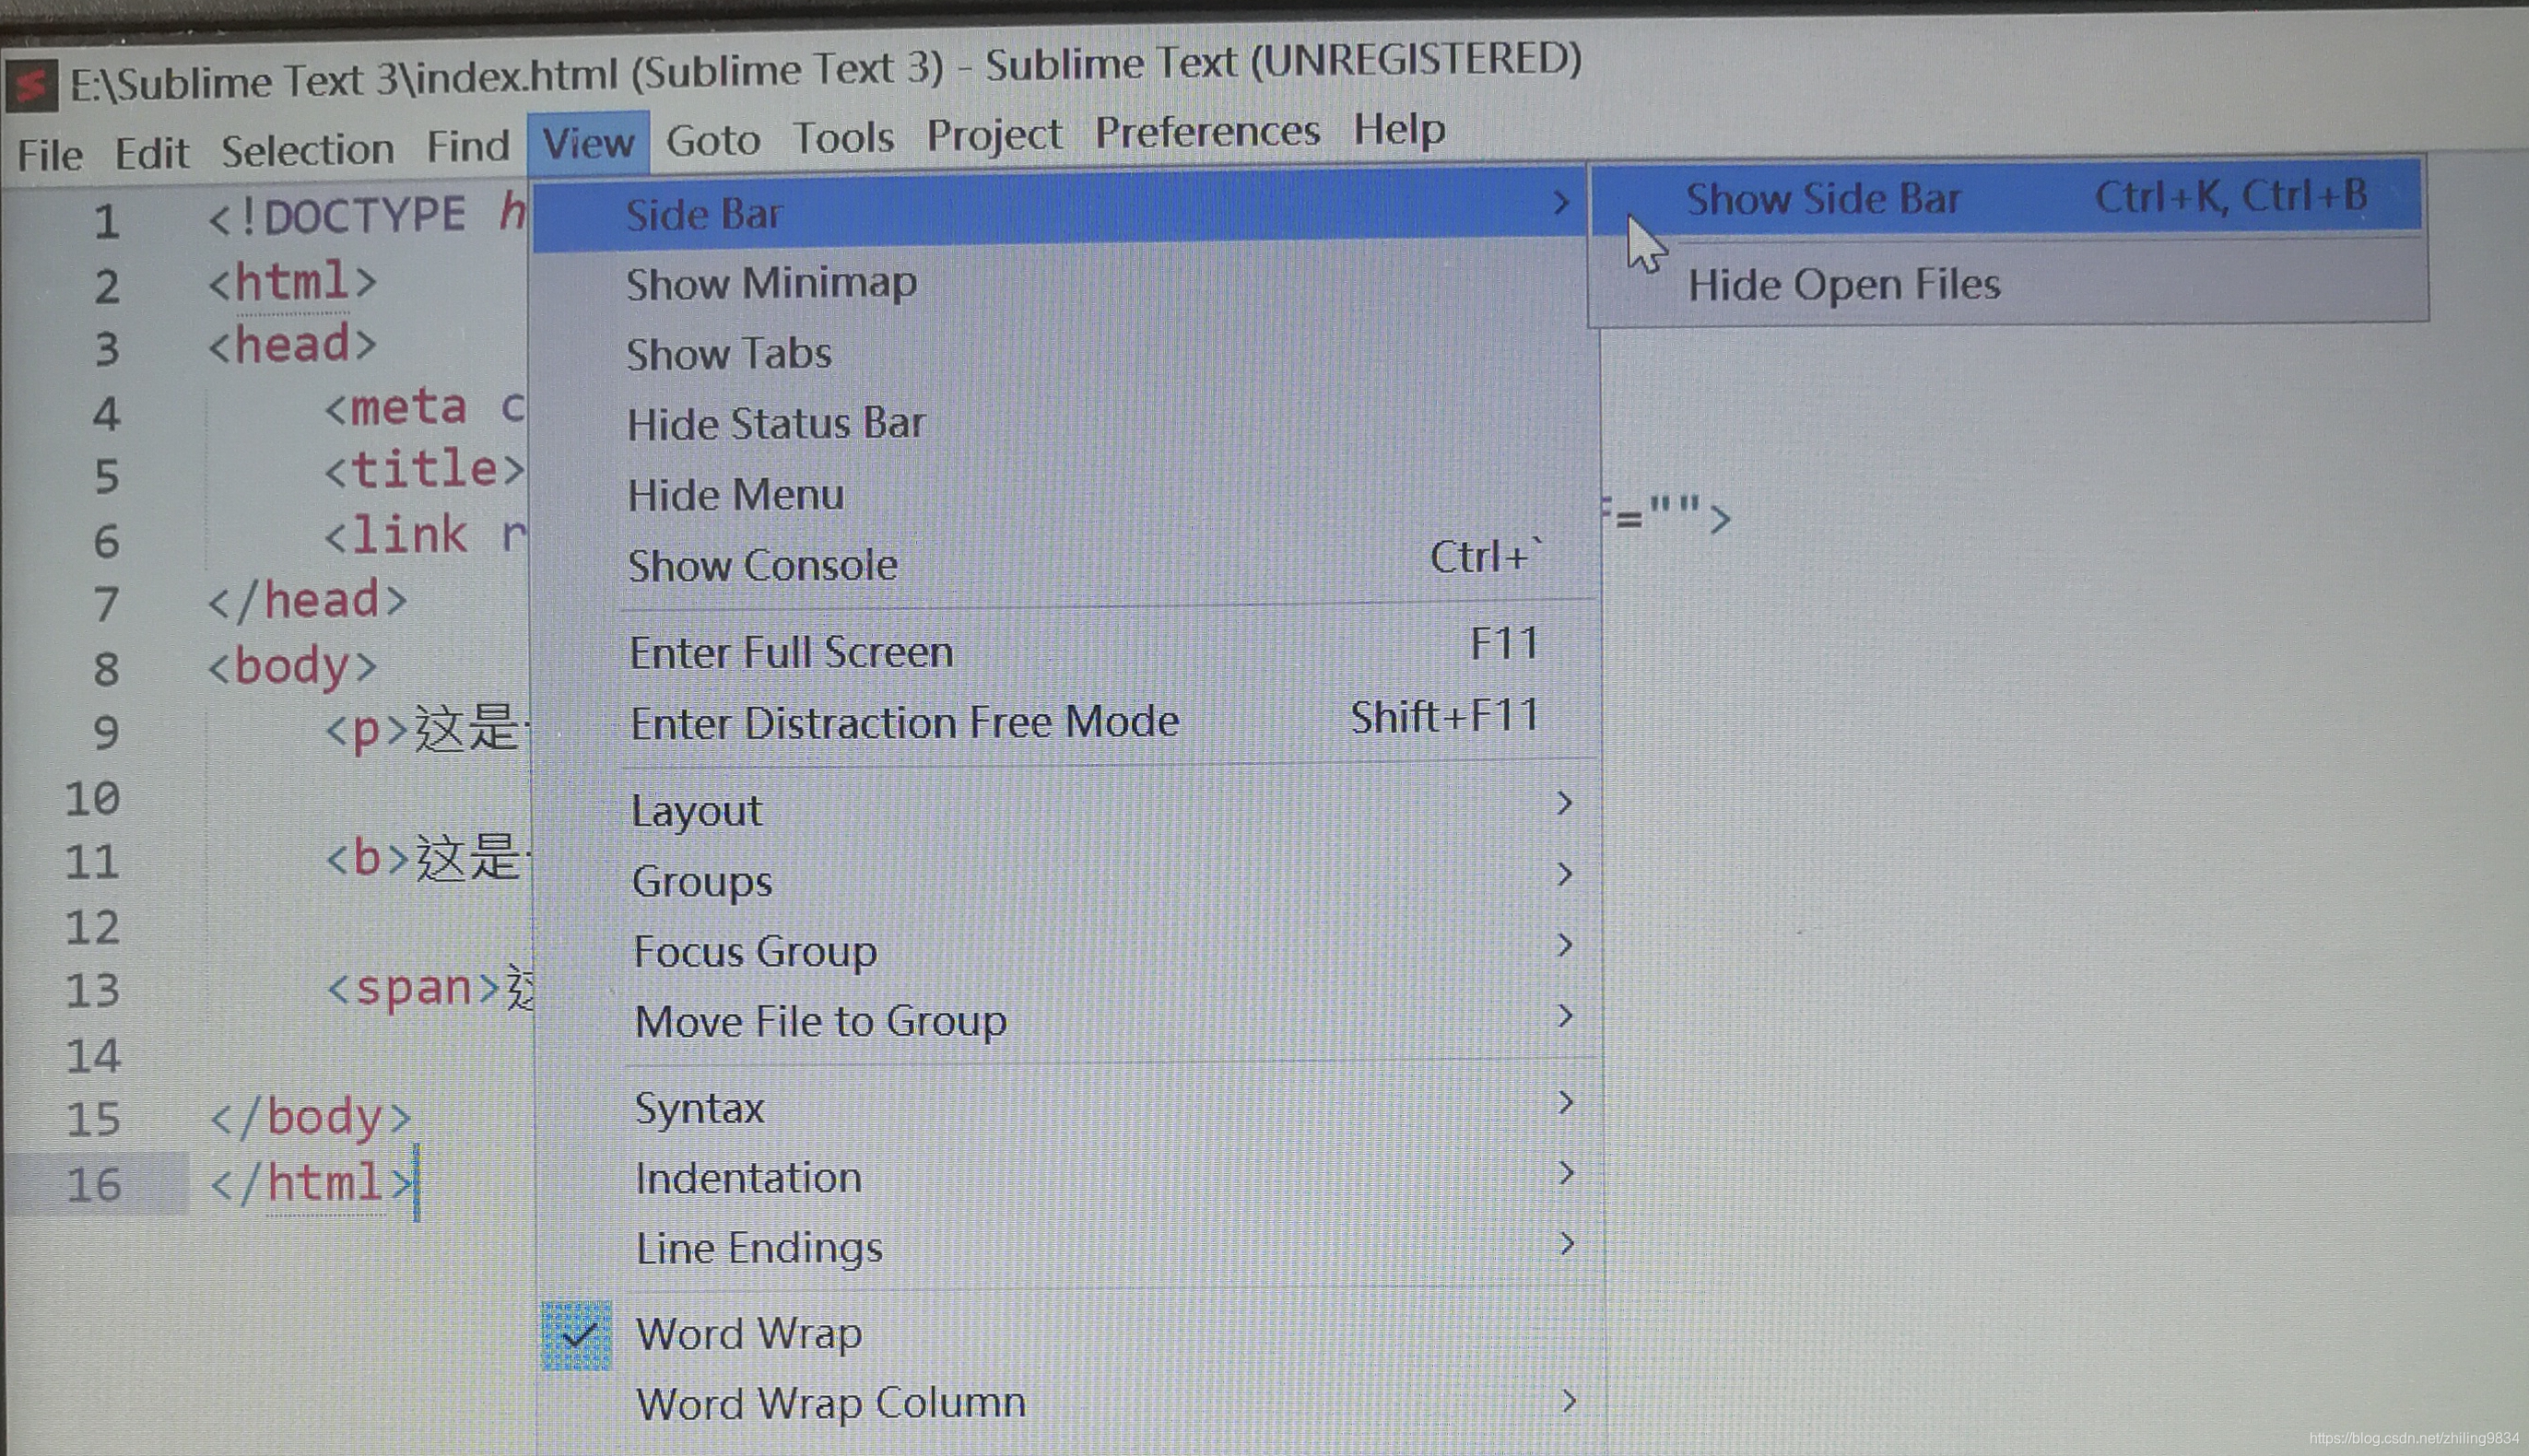Open the Goto menu
The width and height of the screenshot is (2529, 1456).
point(713,140)
